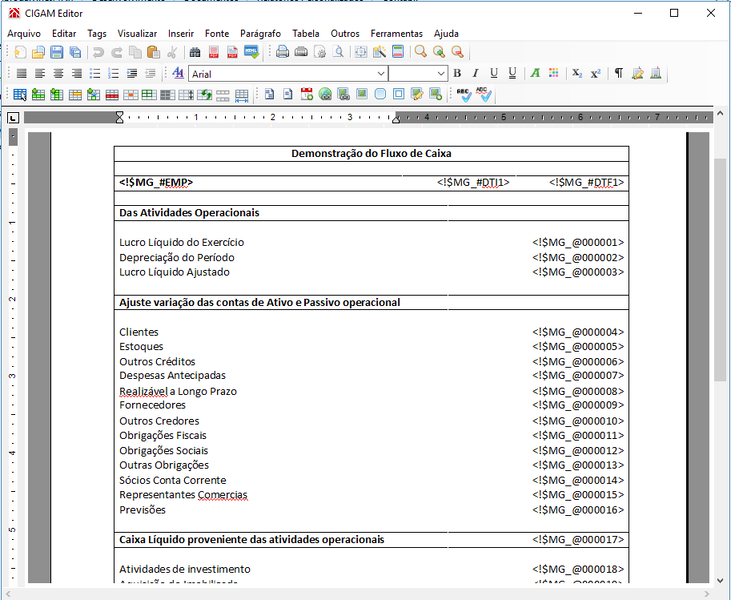Open the Tabela menu
This screenshot has width=731, height=600.
[306, 34]
